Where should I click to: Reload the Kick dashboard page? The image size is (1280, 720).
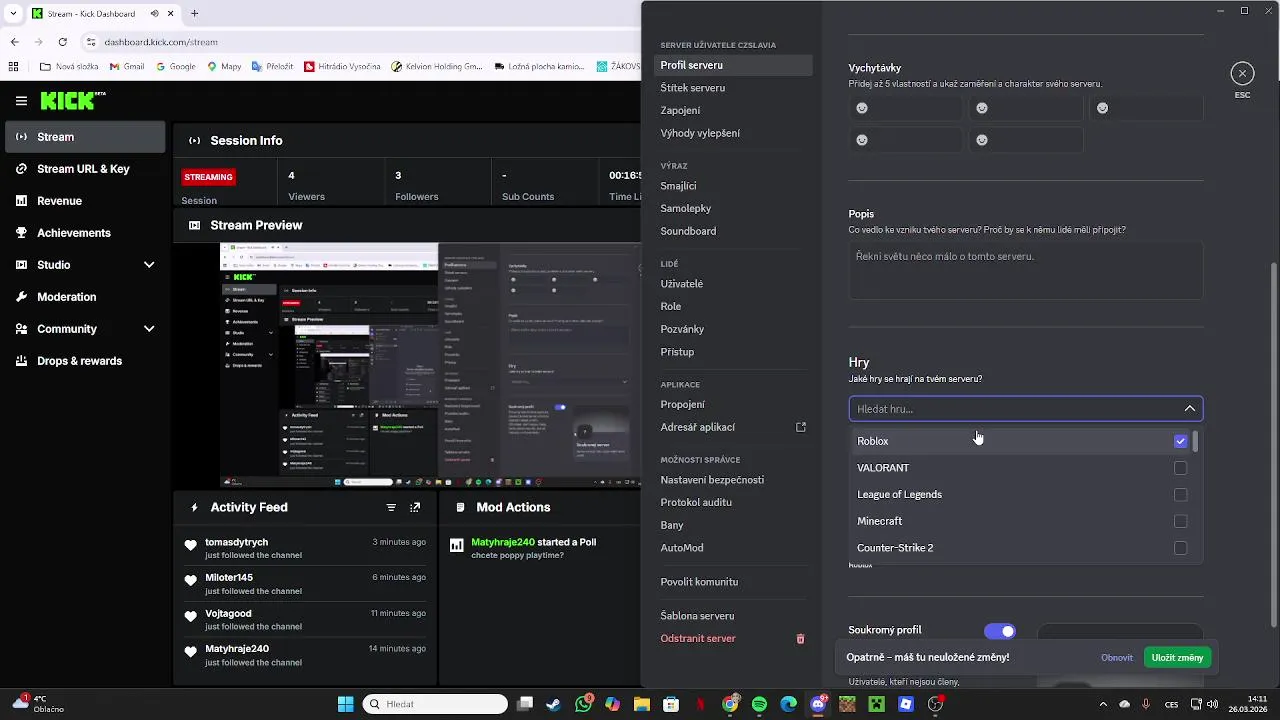pyautogui.click(x=63, y=42)
